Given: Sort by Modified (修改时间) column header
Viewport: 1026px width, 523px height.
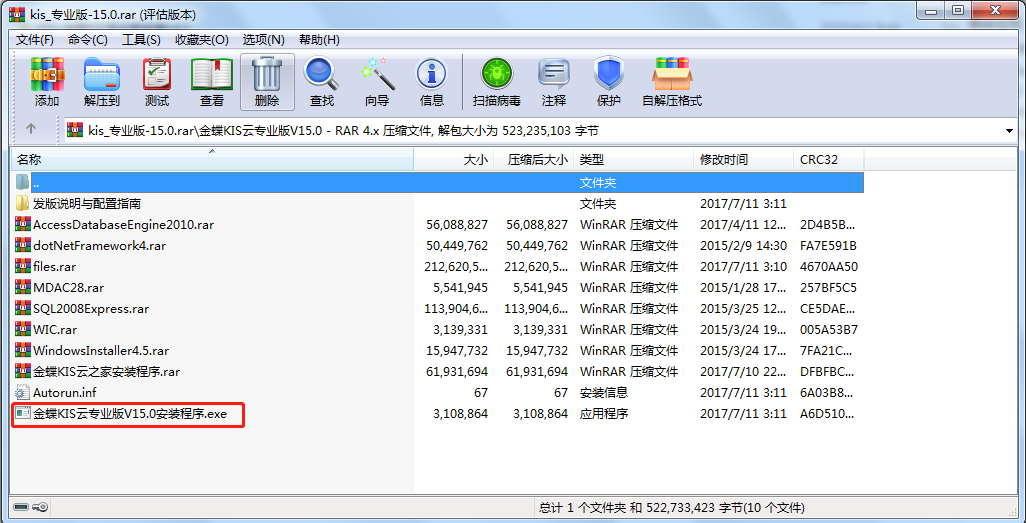Looking at the screenshot, I should pos(743,160).
